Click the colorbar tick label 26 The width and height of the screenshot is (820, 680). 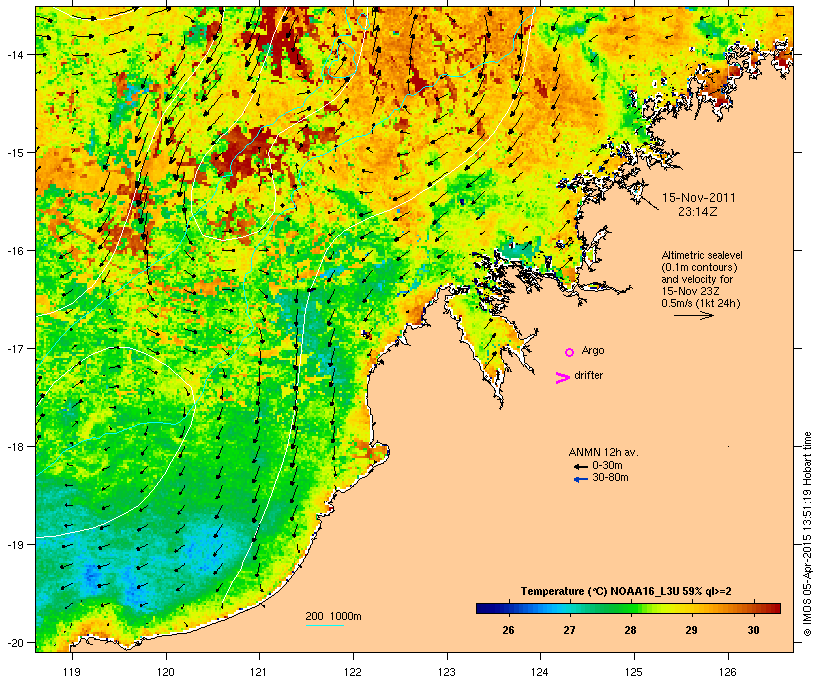pyautogui.click(x=508, y=630)
